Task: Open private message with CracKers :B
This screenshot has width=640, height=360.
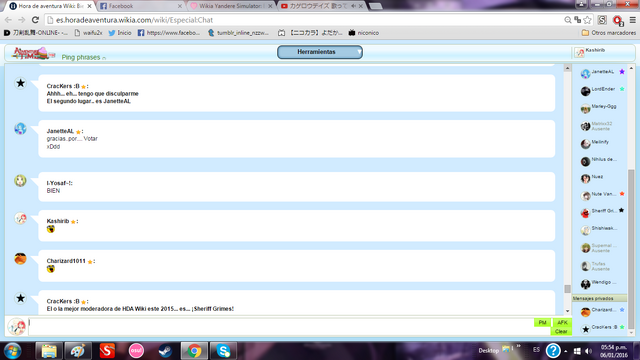Action: point(604,327)
